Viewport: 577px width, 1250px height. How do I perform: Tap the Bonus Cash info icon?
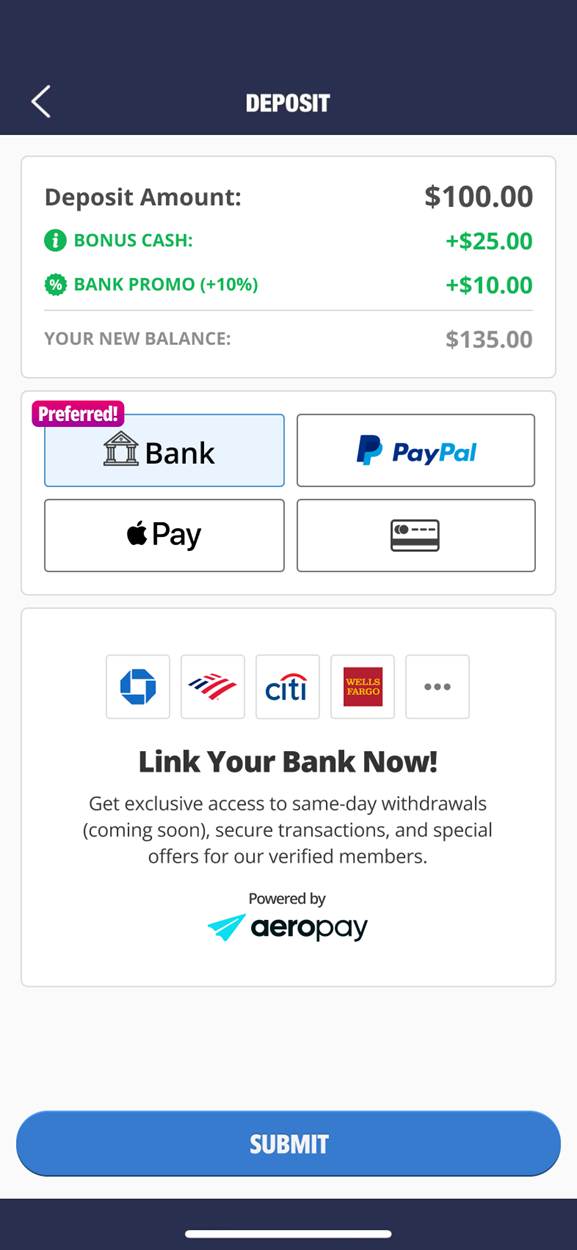click(55, 240)
